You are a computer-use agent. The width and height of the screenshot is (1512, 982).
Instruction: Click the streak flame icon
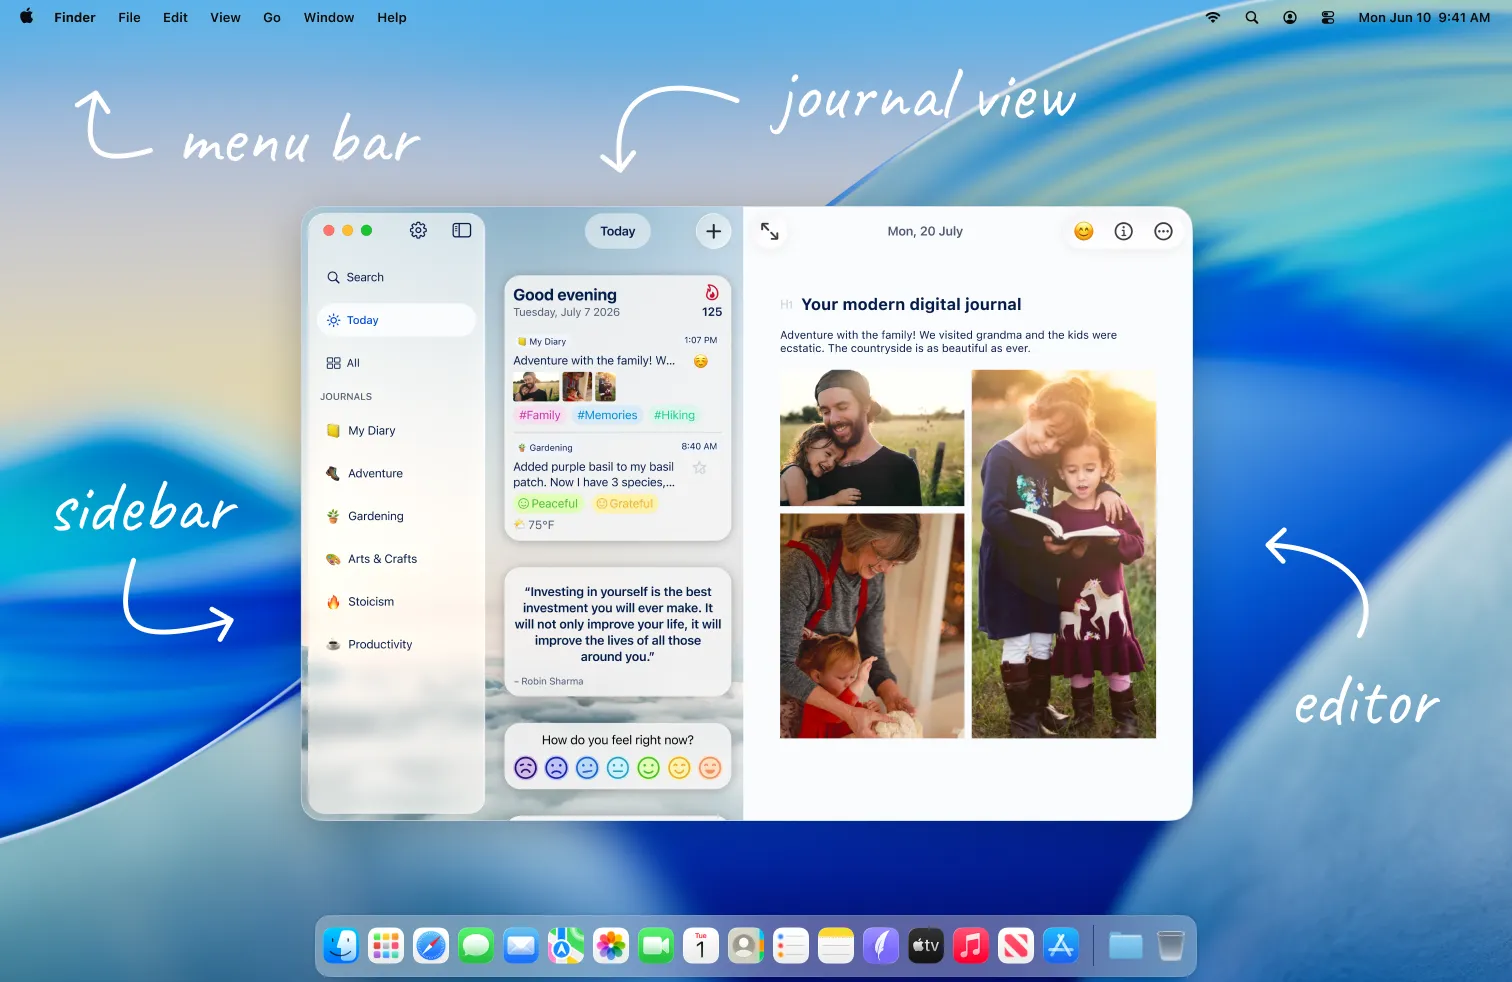(x=711, y=294)
